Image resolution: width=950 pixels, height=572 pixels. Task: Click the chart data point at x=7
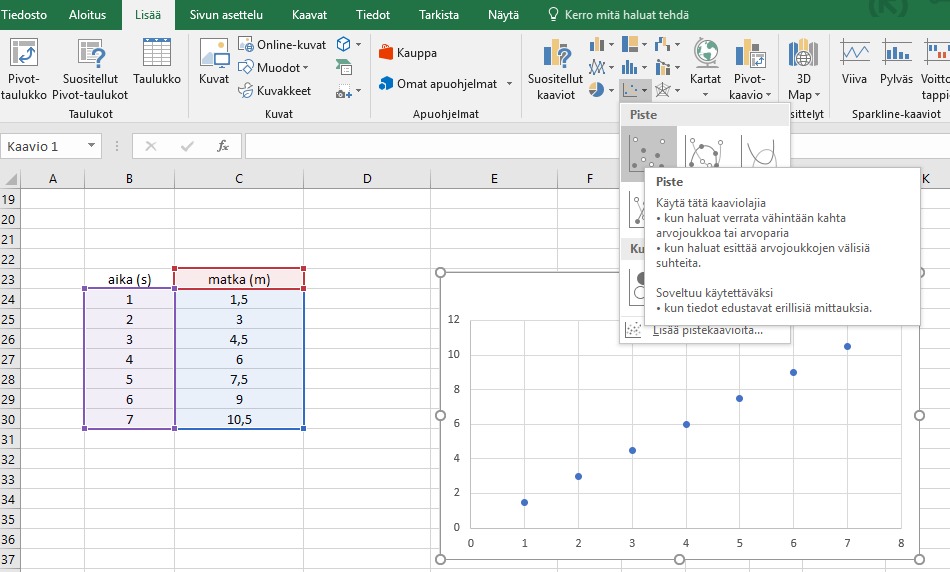pos(847,347)
